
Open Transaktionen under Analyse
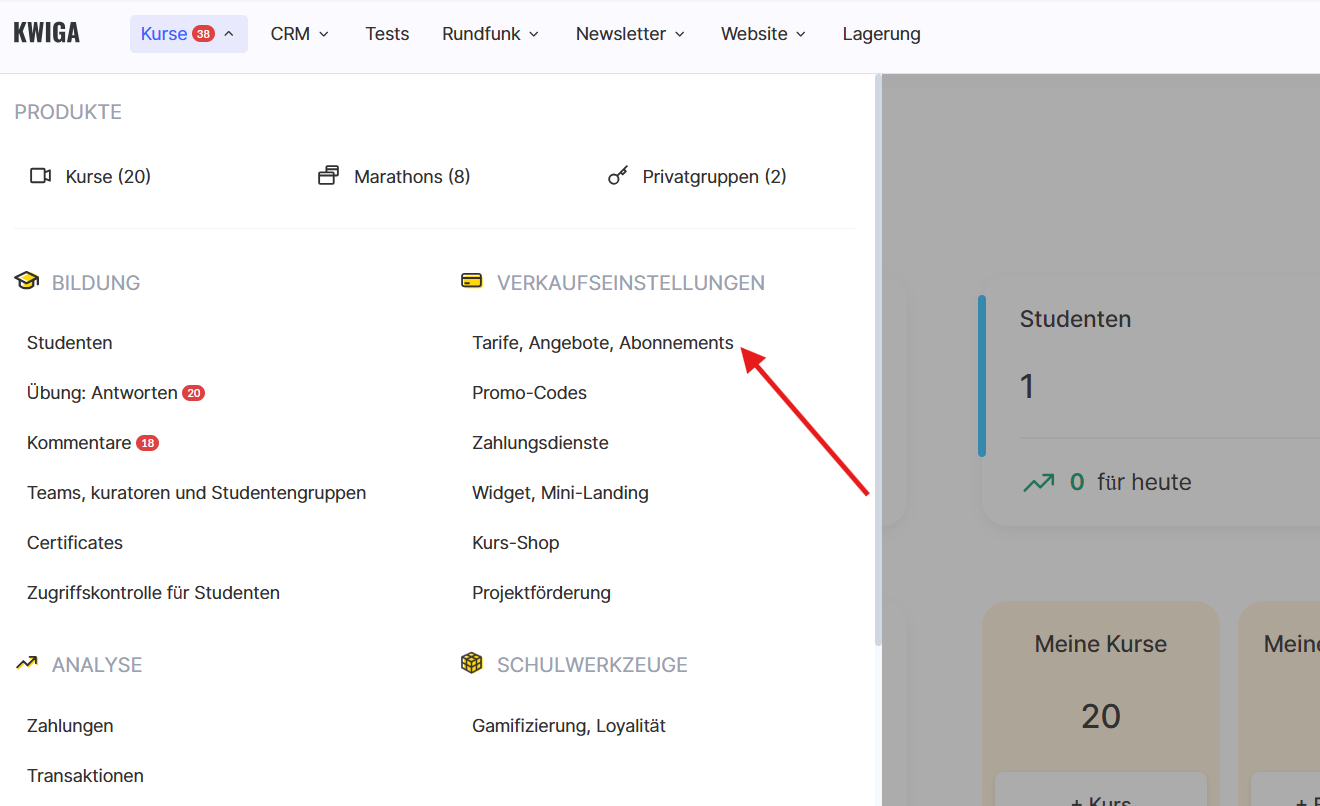(85, 776)
